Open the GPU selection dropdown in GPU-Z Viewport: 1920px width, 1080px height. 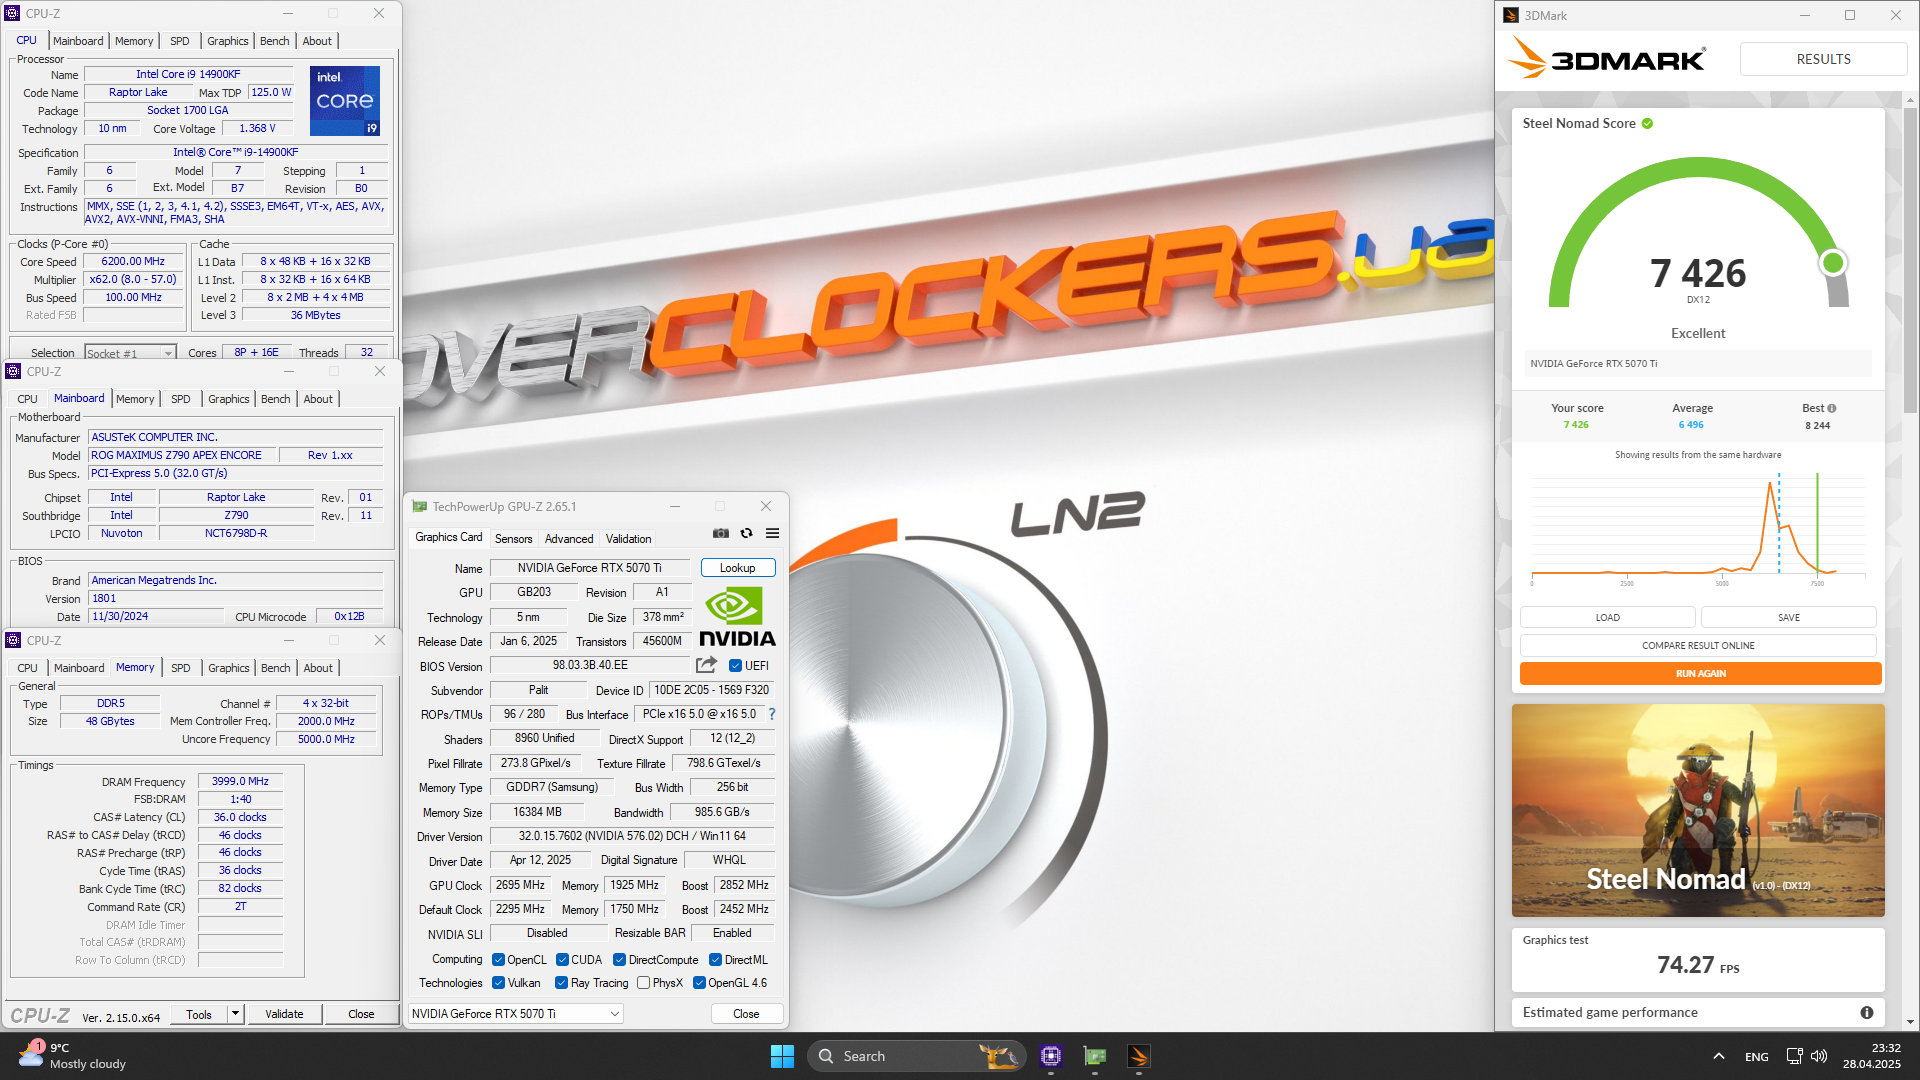tap(516, 1014)
